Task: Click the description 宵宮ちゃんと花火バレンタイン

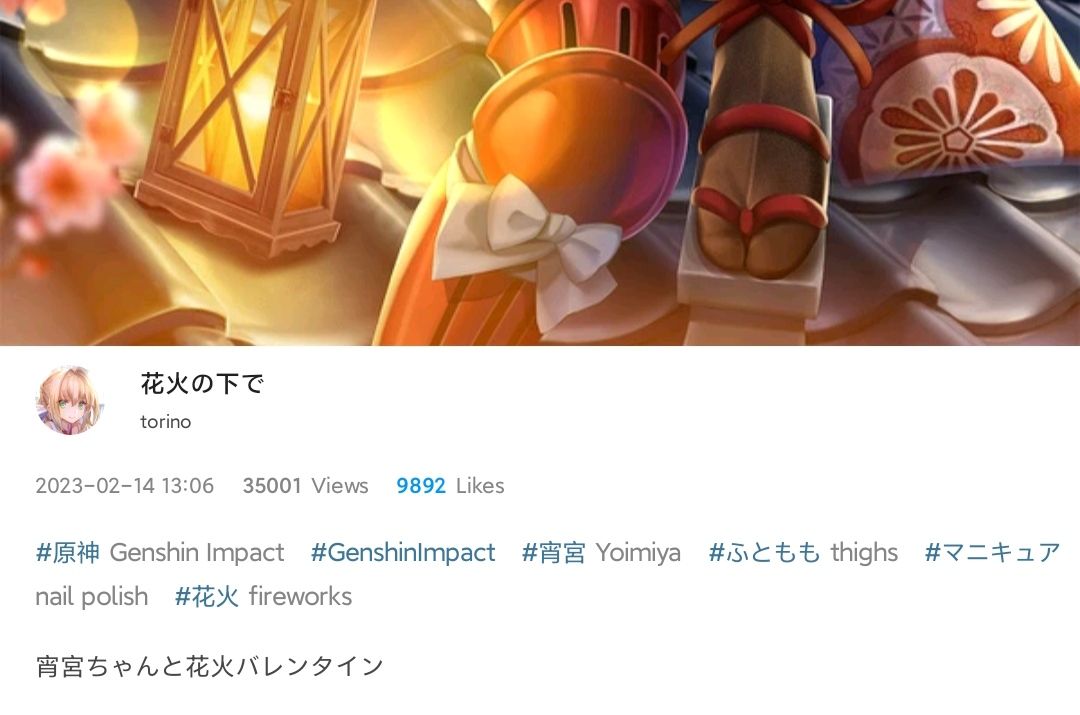Action: point(209,666)
